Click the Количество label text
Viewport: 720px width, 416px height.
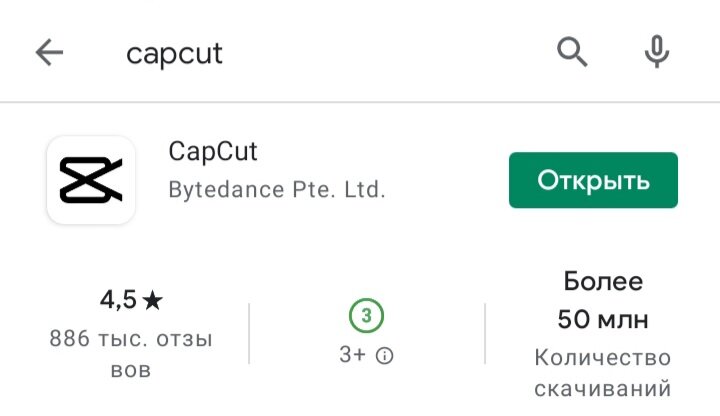pos(602,358)
